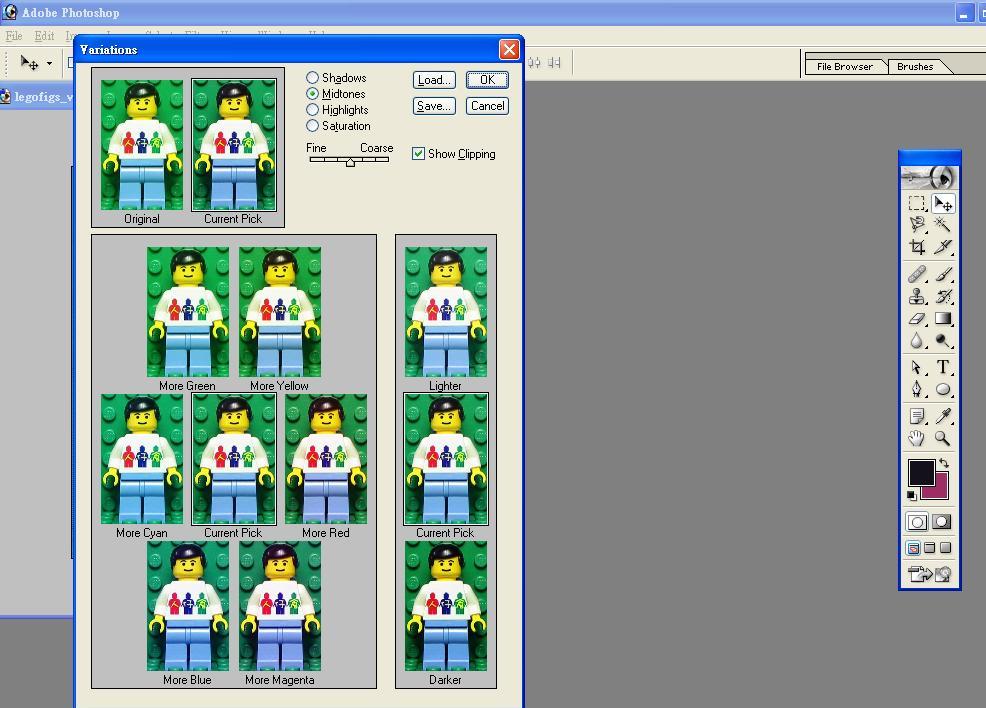Image resolution: width=986 pixels, height=708 pixels.
Task: Switch to Full Screen Mode
Action: tap(945, 548)
